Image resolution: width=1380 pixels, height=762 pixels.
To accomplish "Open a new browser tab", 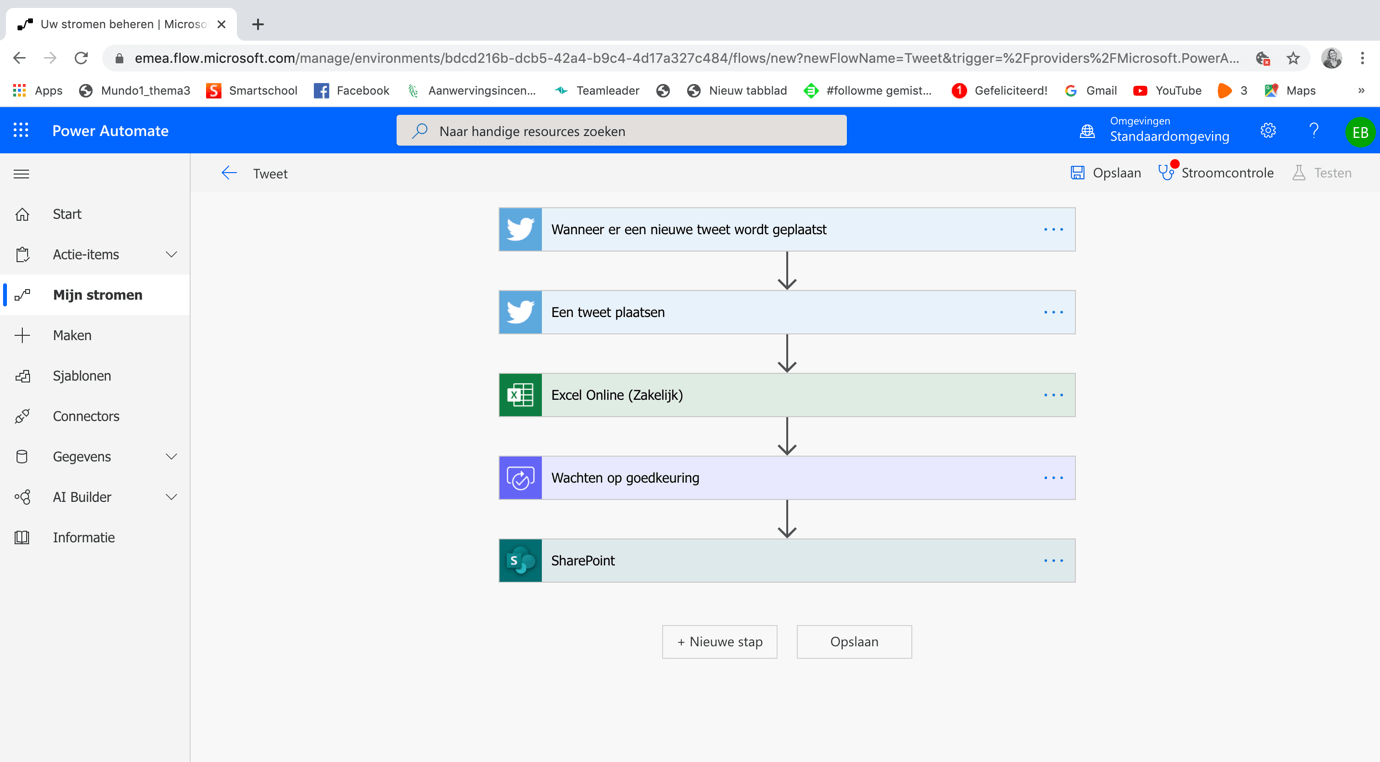I will (x=258, y=24).
